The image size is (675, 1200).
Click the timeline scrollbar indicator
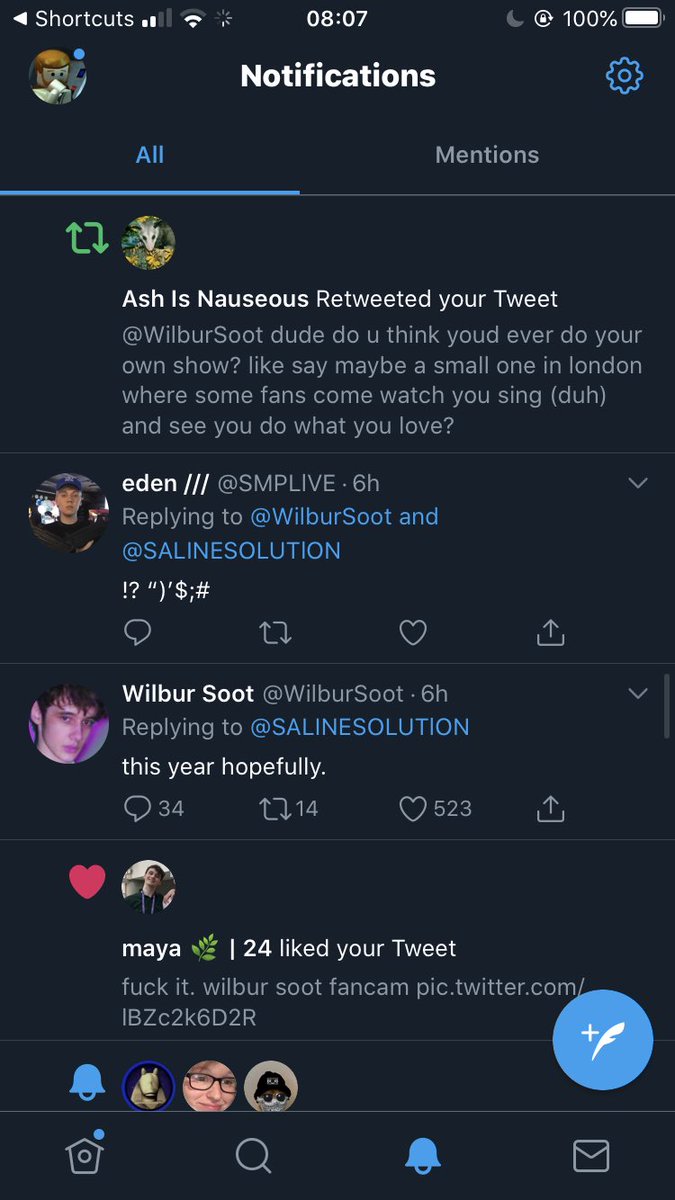coord(667,707)
